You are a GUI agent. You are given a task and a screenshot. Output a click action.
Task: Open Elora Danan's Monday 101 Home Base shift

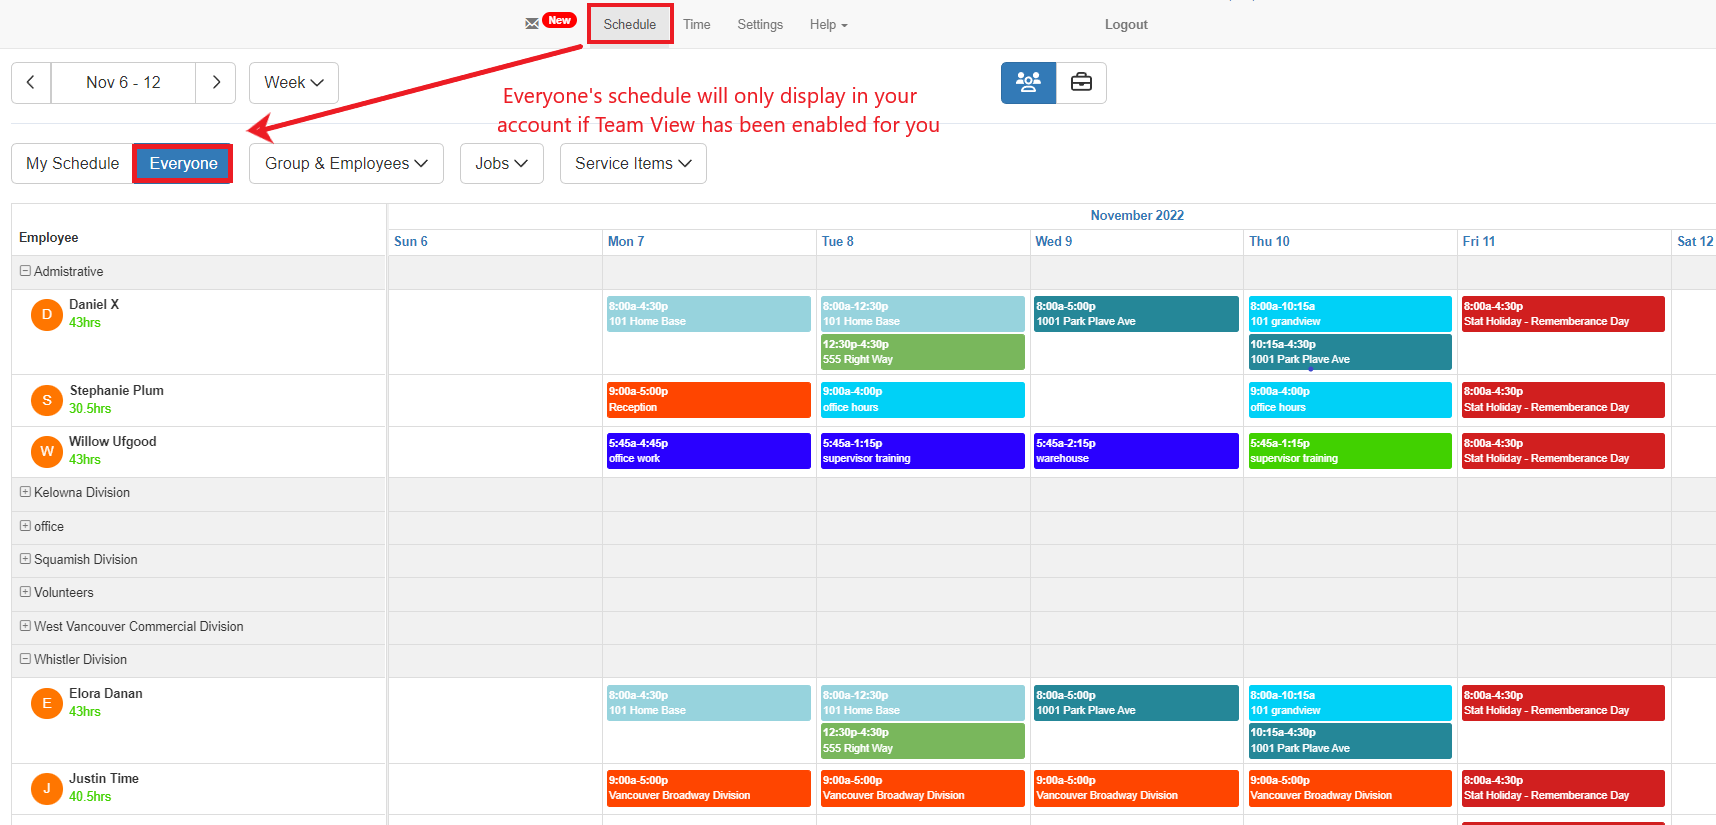(x=709, y=703)
